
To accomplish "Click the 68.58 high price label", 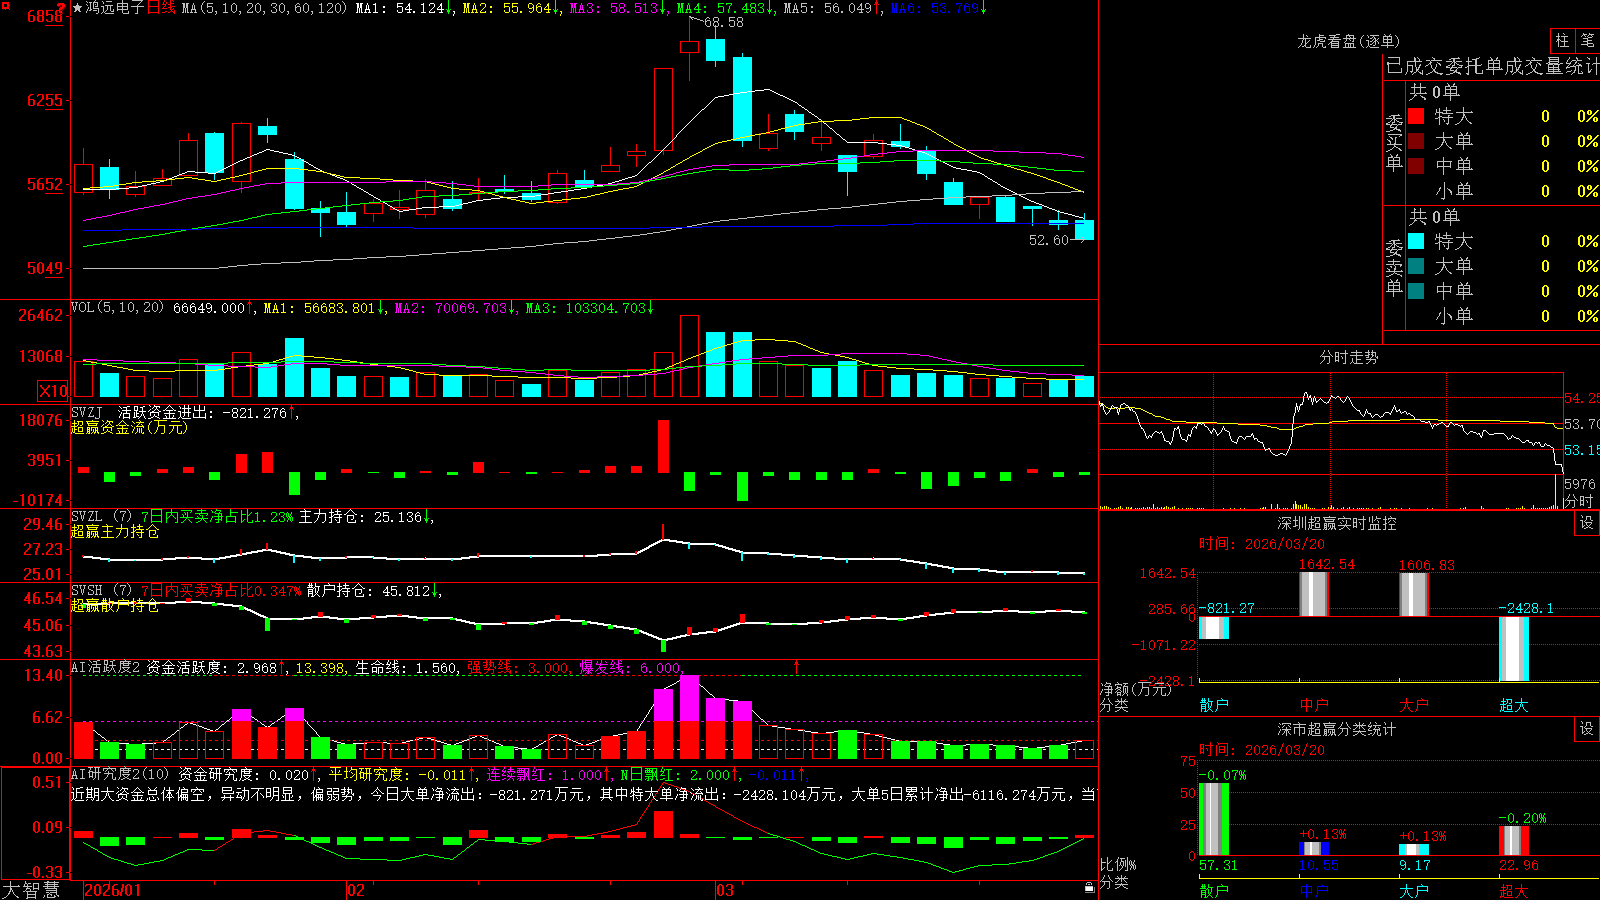I will coord(723,22).
